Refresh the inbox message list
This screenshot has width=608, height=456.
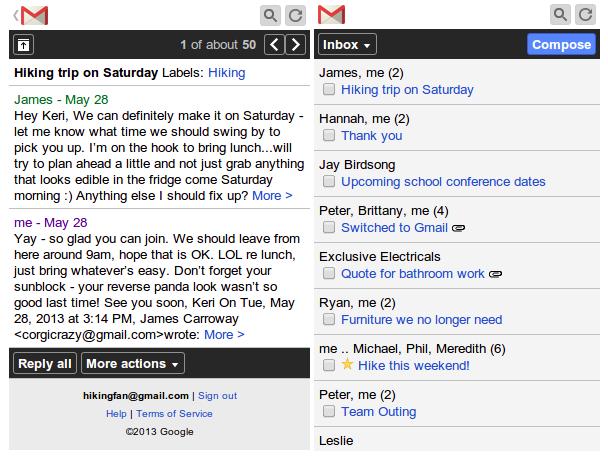pyautogui.click(x=585, y=15)
